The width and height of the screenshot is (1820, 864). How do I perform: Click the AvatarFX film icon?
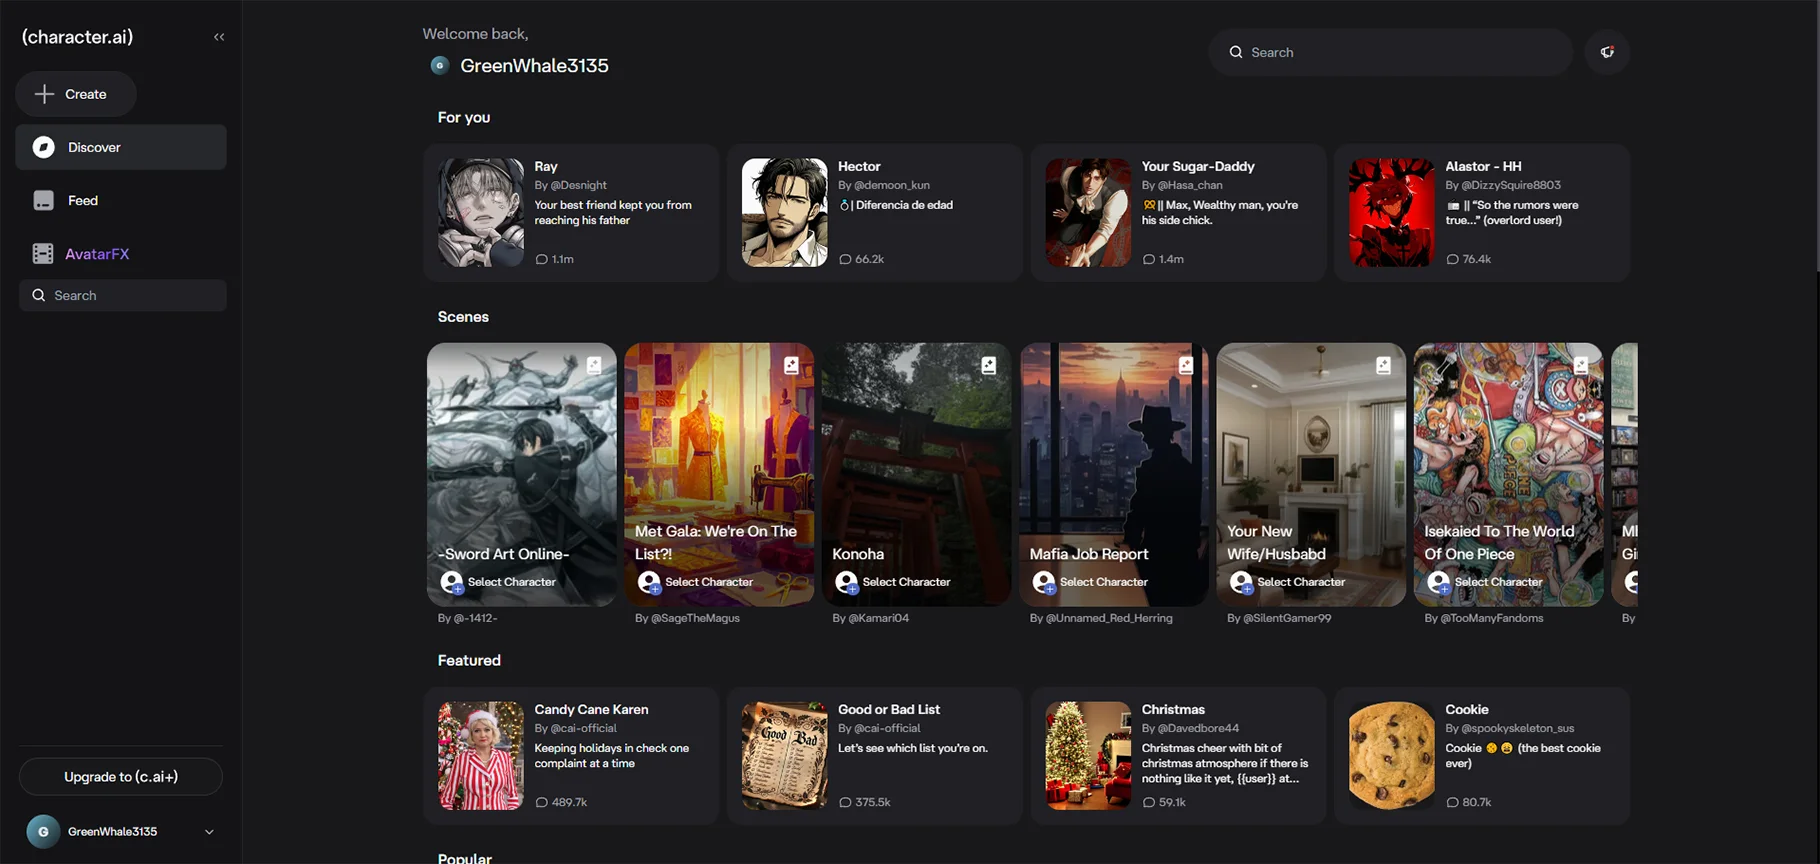click(x=43, y=254)
